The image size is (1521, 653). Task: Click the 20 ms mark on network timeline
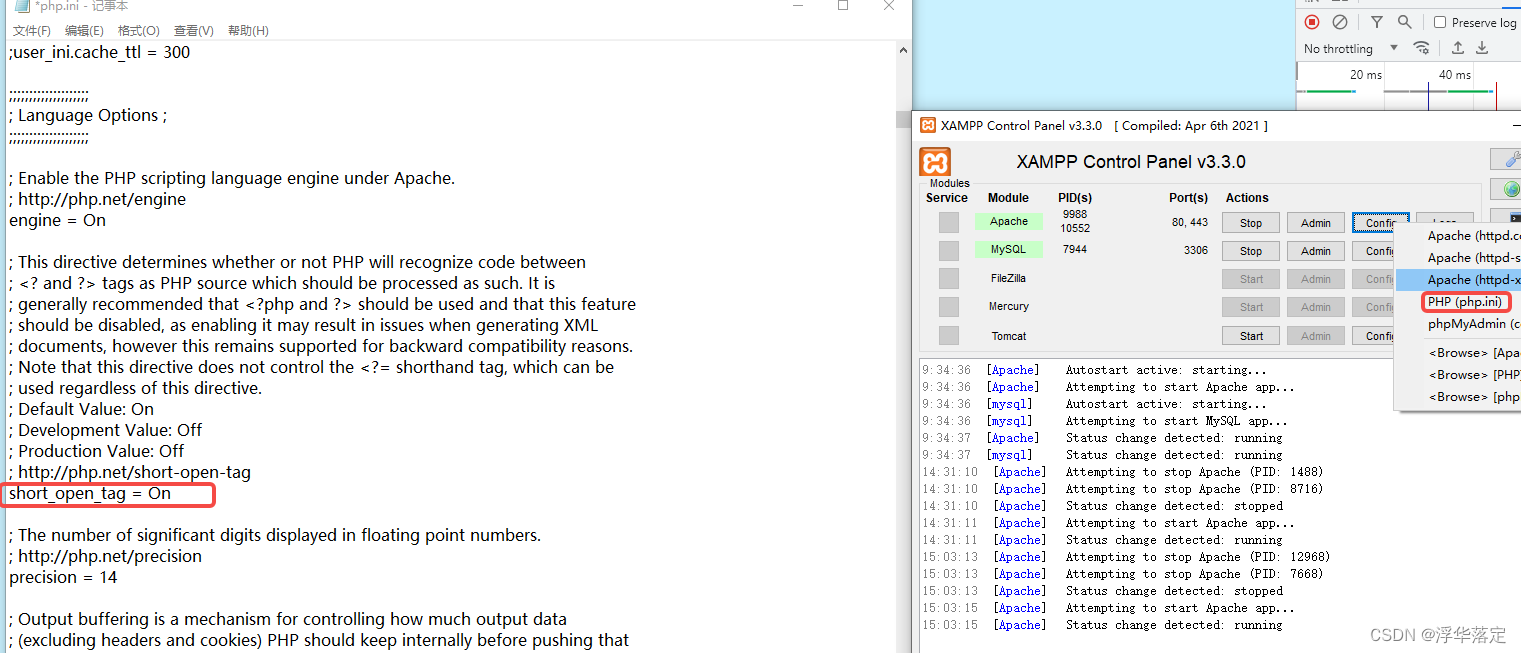1366,75
